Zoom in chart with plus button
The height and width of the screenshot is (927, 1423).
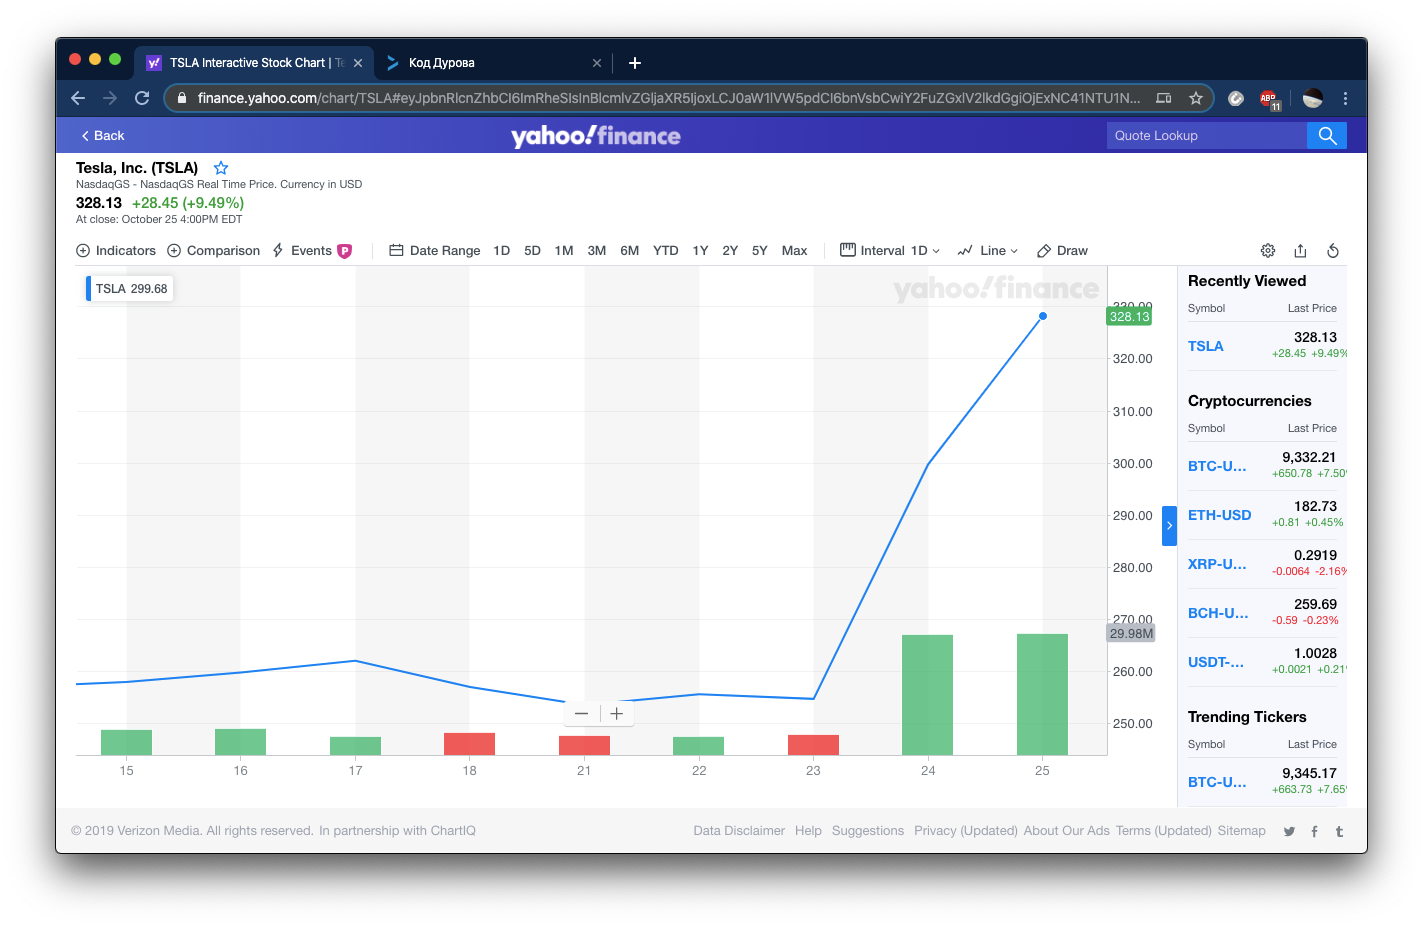pos(617,714)
